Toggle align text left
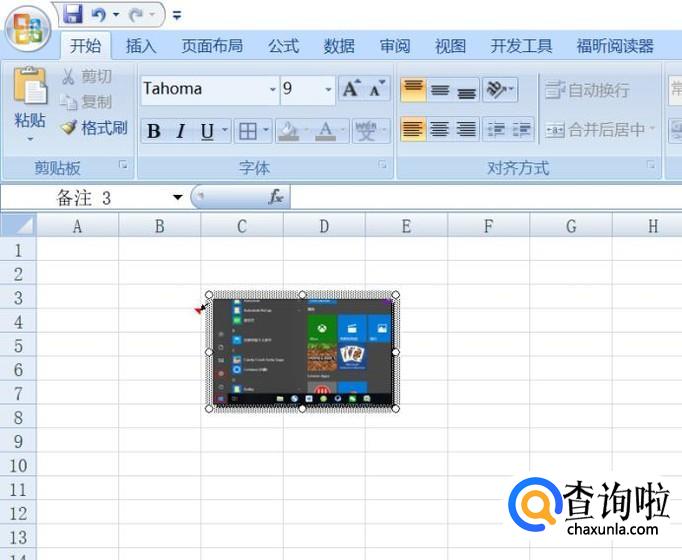This screenshot has height=560, width=682. [413, 129]
